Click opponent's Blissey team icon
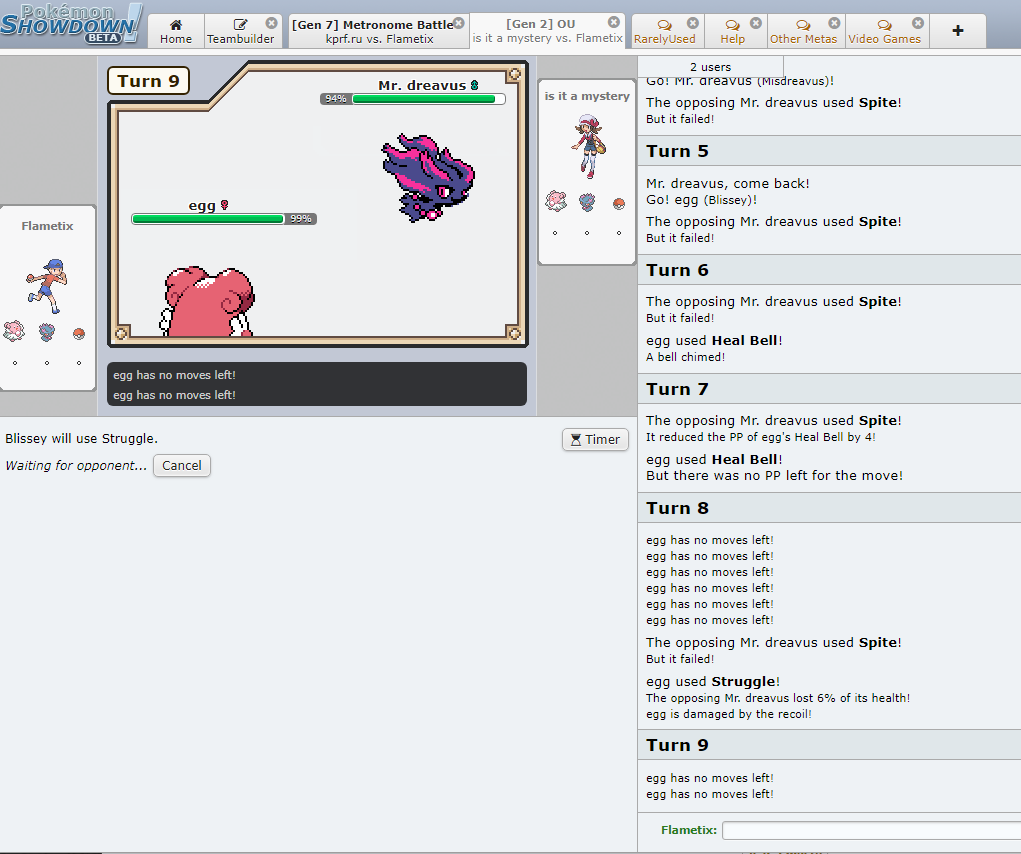 [x=555, y=201]
